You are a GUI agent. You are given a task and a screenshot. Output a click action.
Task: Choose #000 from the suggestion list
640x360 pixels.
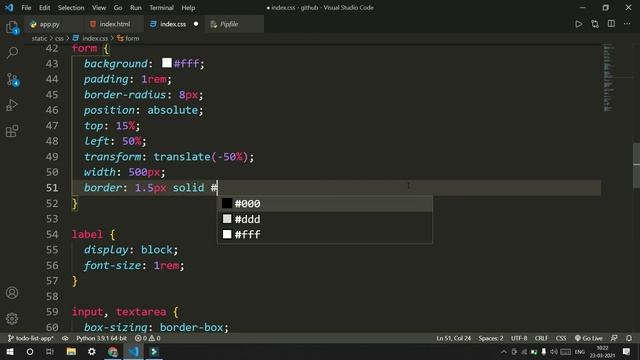coord(324,204)
